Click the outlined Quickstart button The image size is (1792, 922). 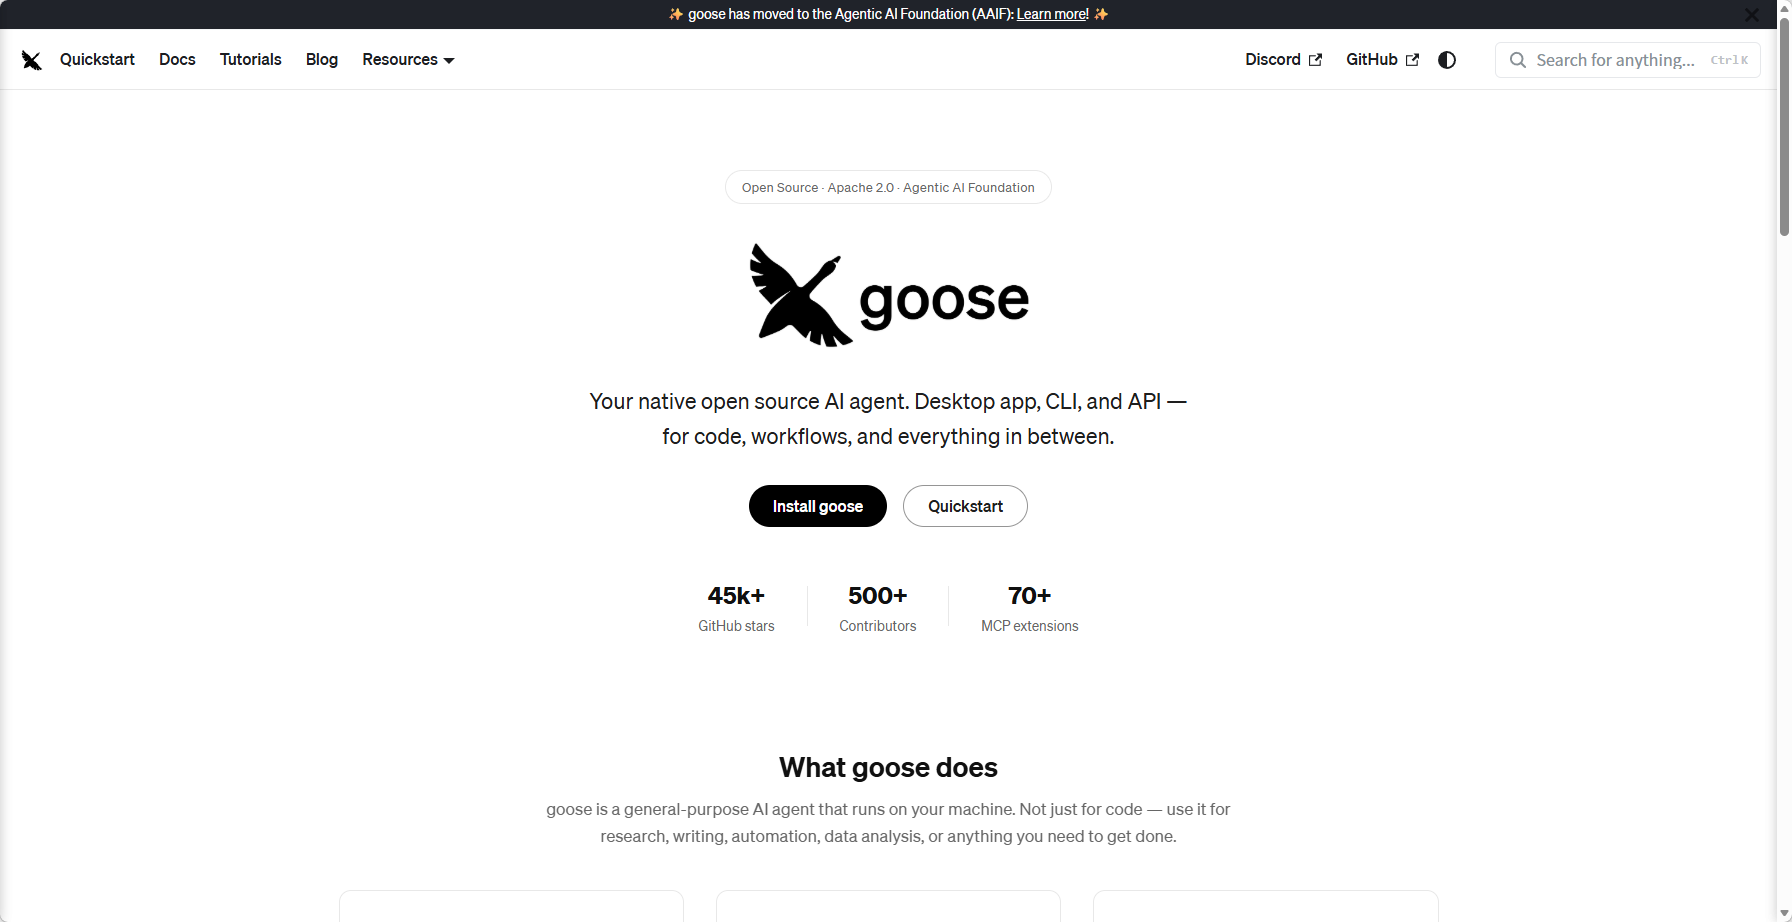click(x=965, y=506)
